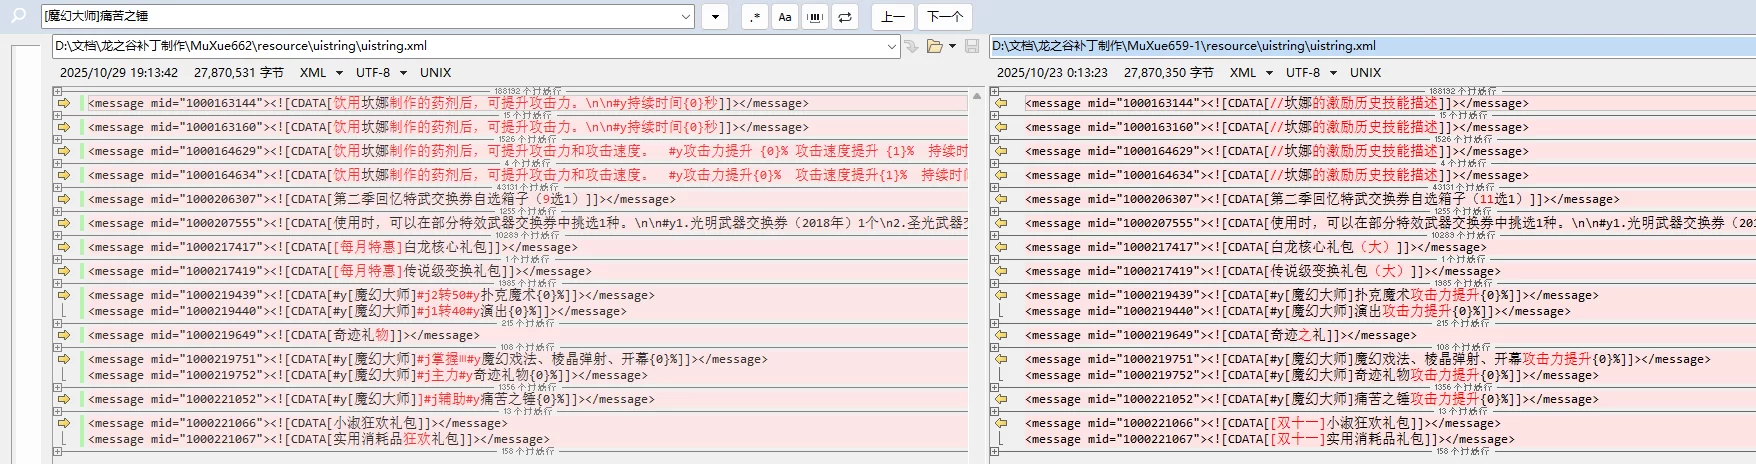Copy left line 1000219751 to right
The height and width of the screenshot is (464, 1756).
pos(64,359)
